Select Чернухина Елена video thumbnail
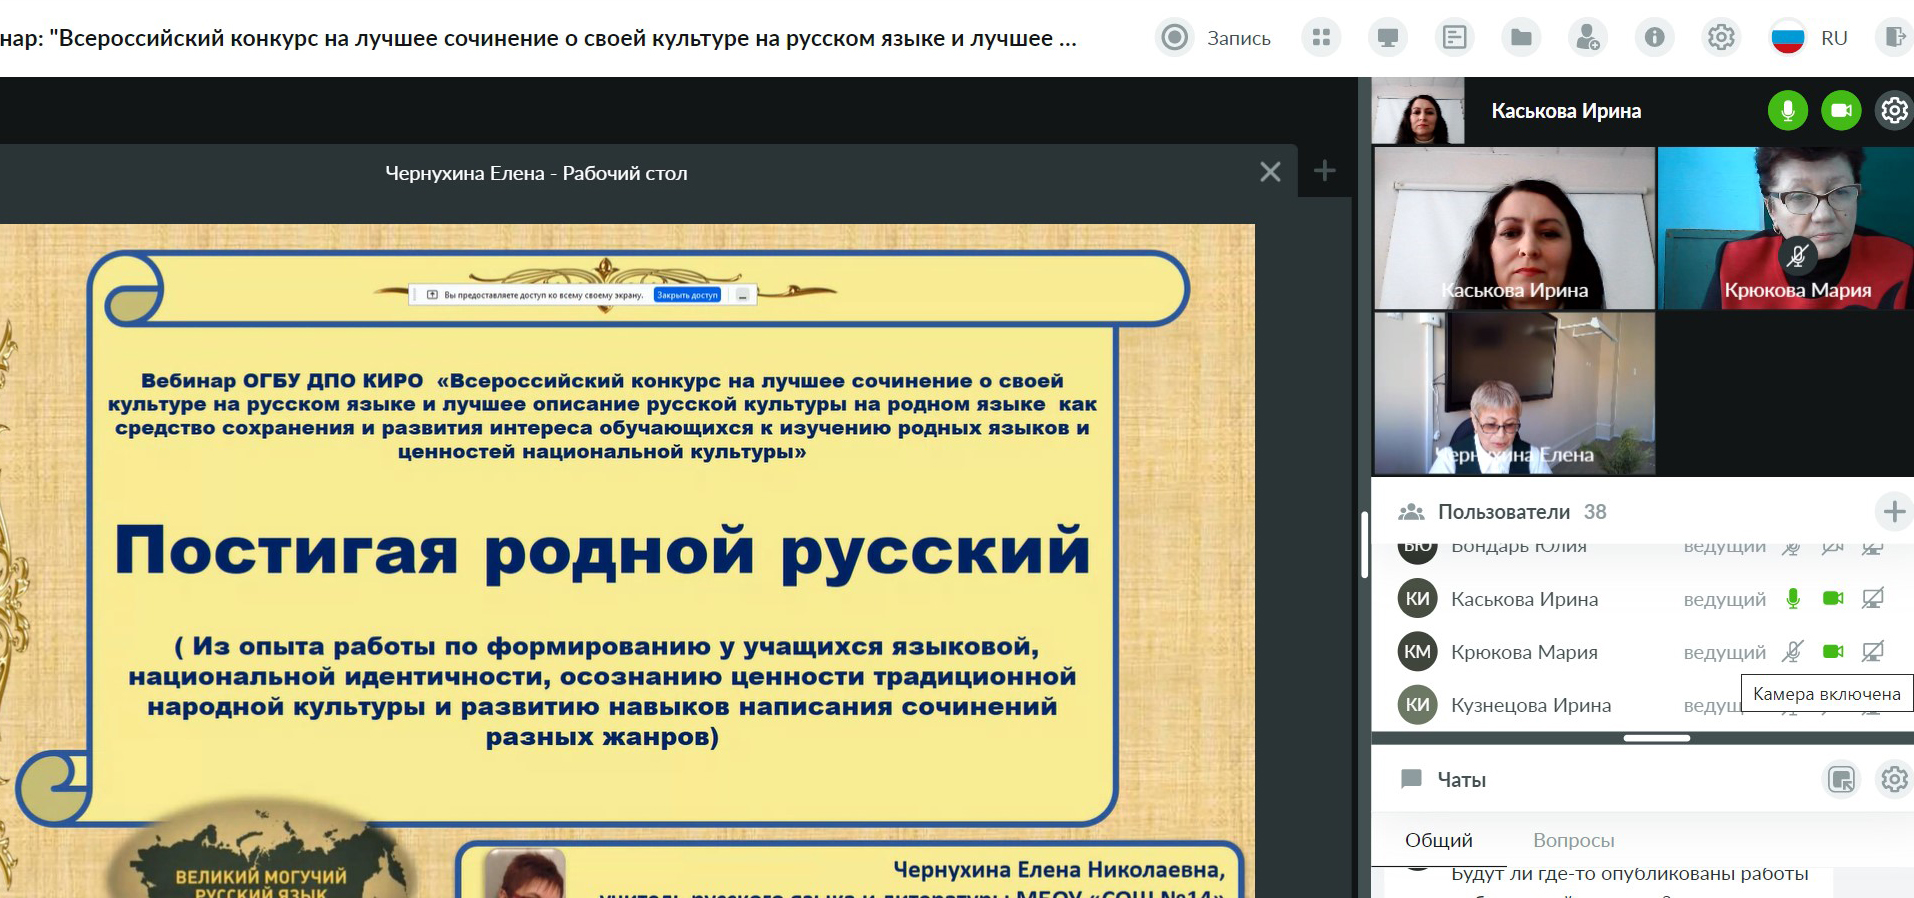Screen dimensions: 1914x898 point(1514,392)
